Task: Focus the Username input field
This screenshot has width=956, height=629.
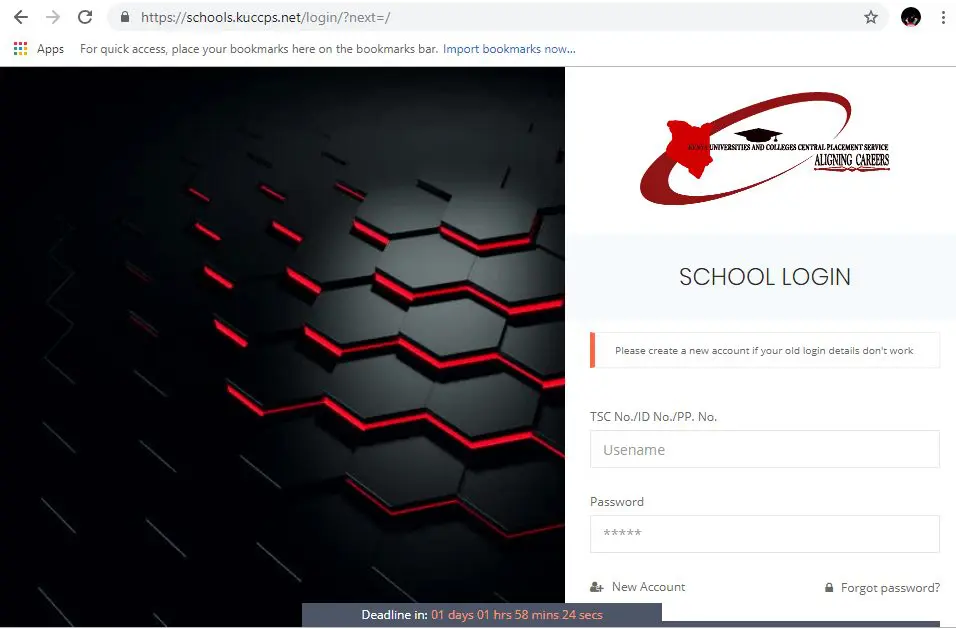Action: [x=764, y=450]
